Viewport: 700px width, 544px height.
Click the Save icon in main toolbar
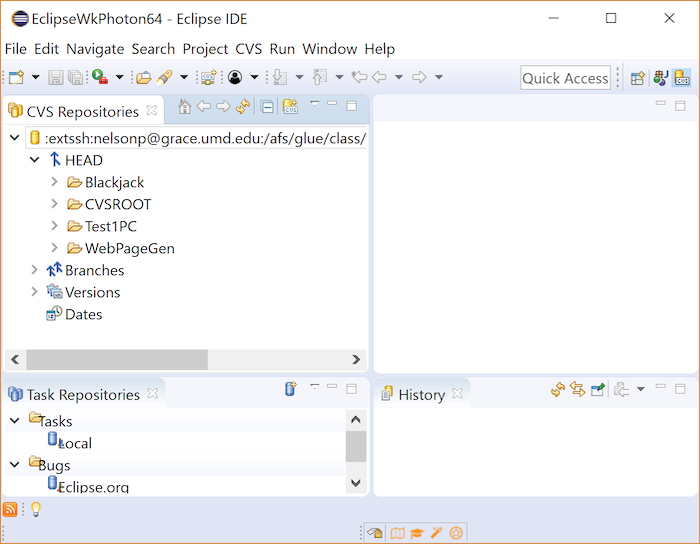56,78
